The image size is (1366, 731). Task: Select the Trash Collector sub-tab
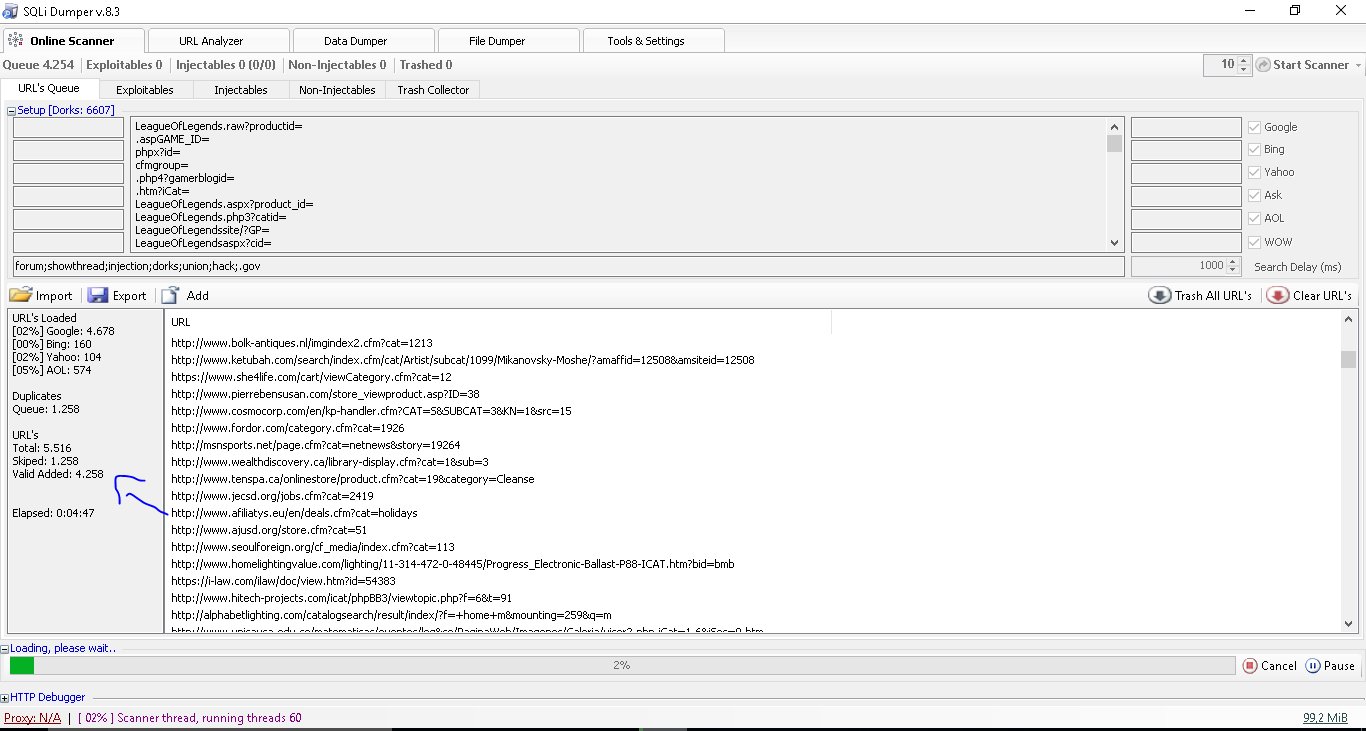[x=433, y=90]
